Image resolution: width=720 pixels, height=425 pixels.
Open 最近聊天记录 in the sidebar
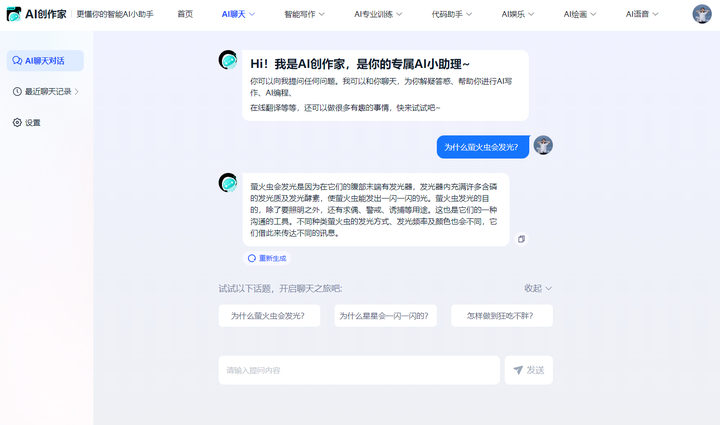coord(45,92)
